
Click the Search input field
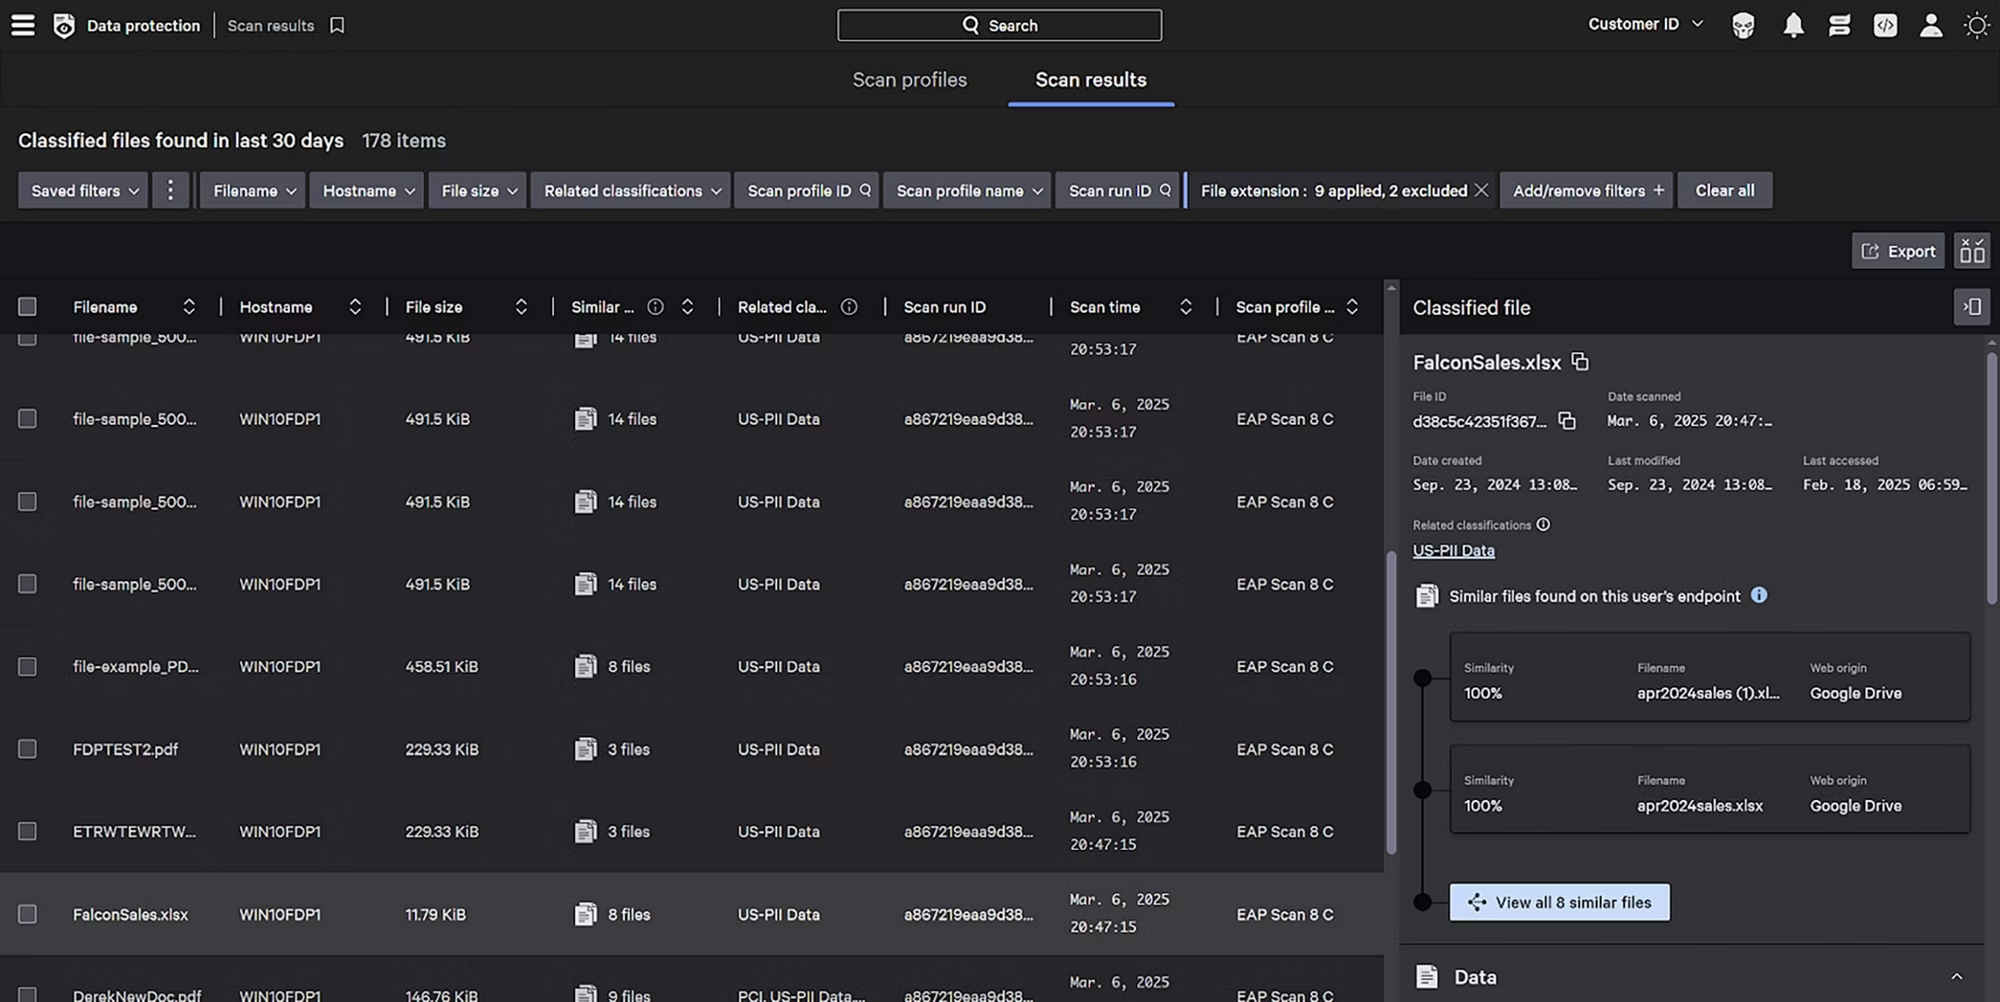coord(999,25)
